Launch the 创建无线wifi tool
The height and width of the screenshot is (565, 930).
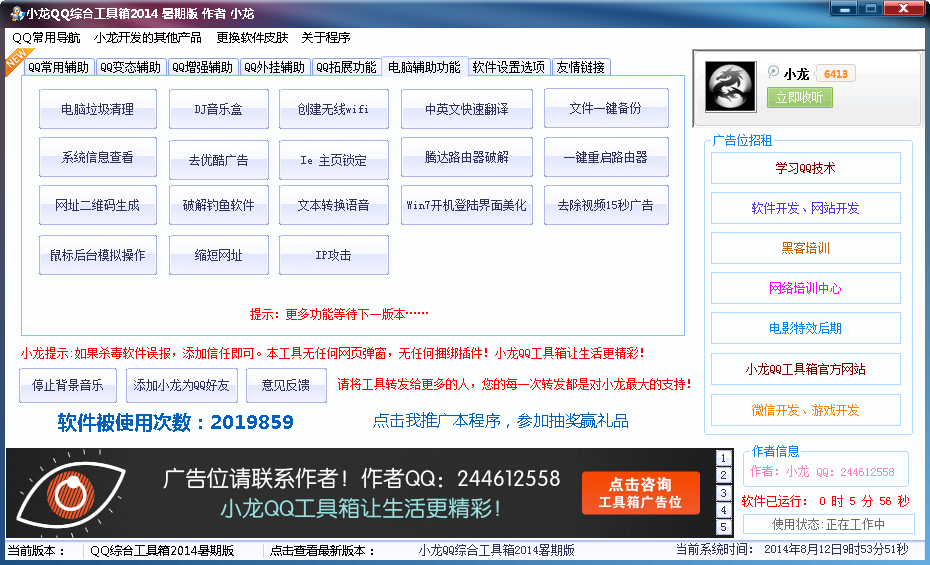tap(333, 109)
